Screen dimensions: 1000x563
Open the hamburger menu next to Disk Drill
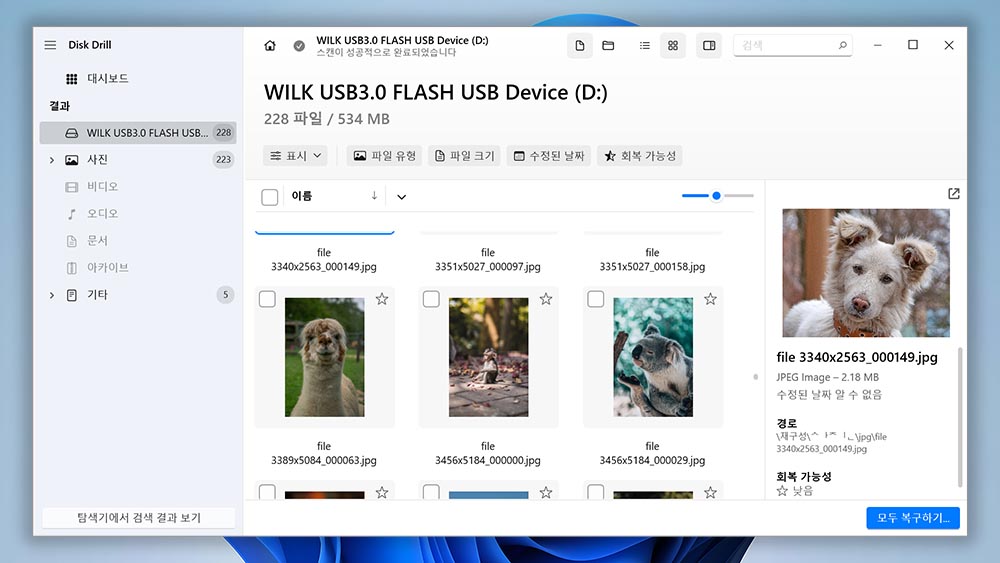click(x=50, y=45)
